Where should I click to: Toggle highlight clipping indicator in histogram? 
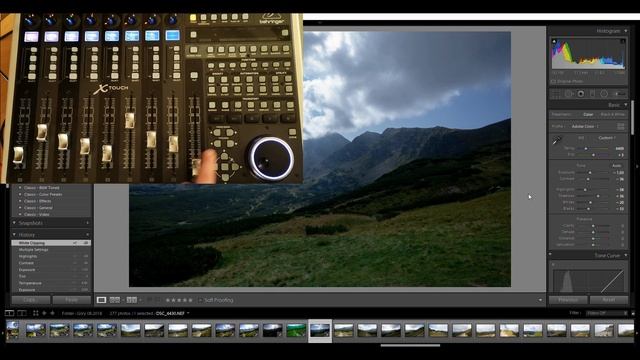623,41
